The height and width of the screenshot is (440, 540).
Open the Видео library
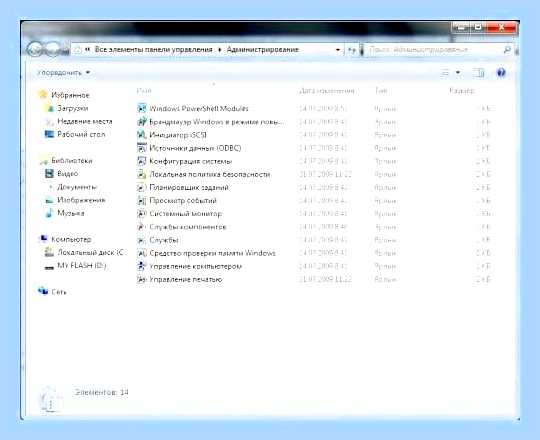(68, 174)
